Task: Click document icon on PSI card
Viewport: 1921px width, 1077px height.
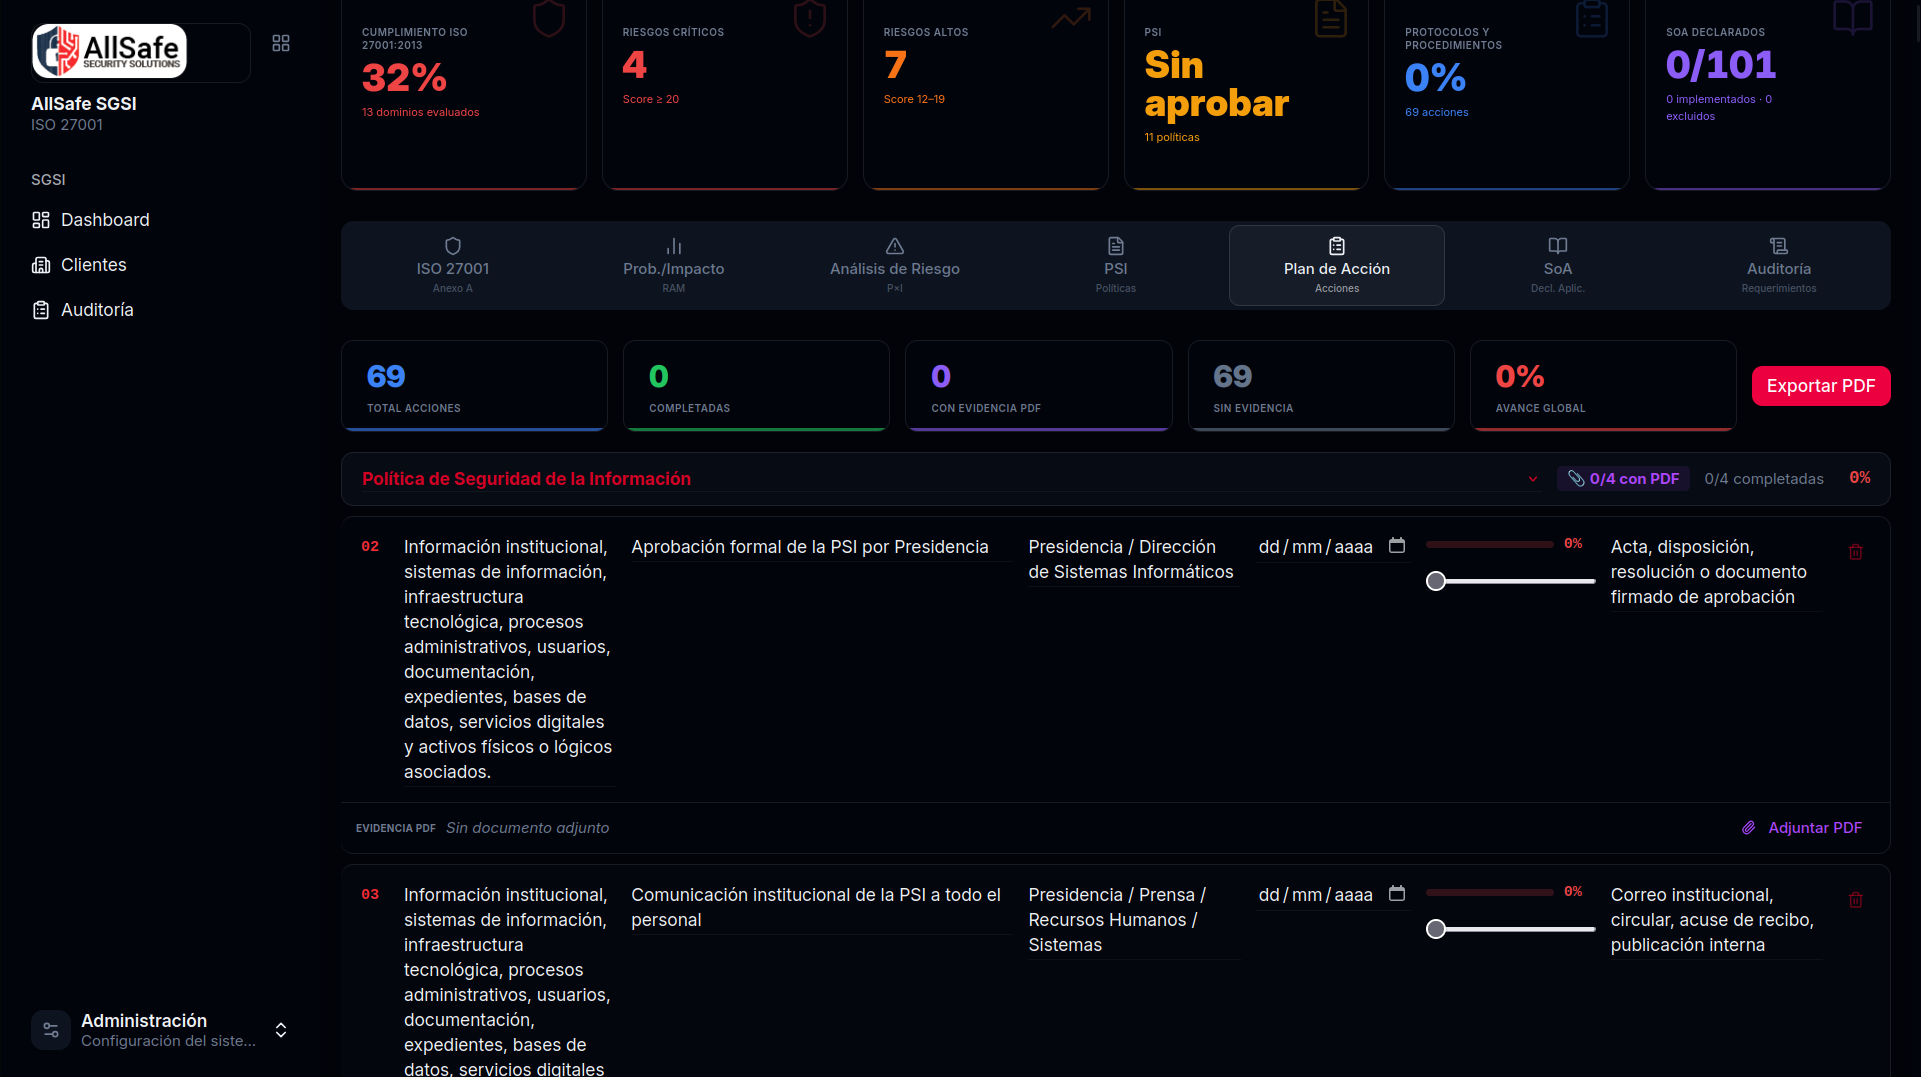Action: (1331, 18)
